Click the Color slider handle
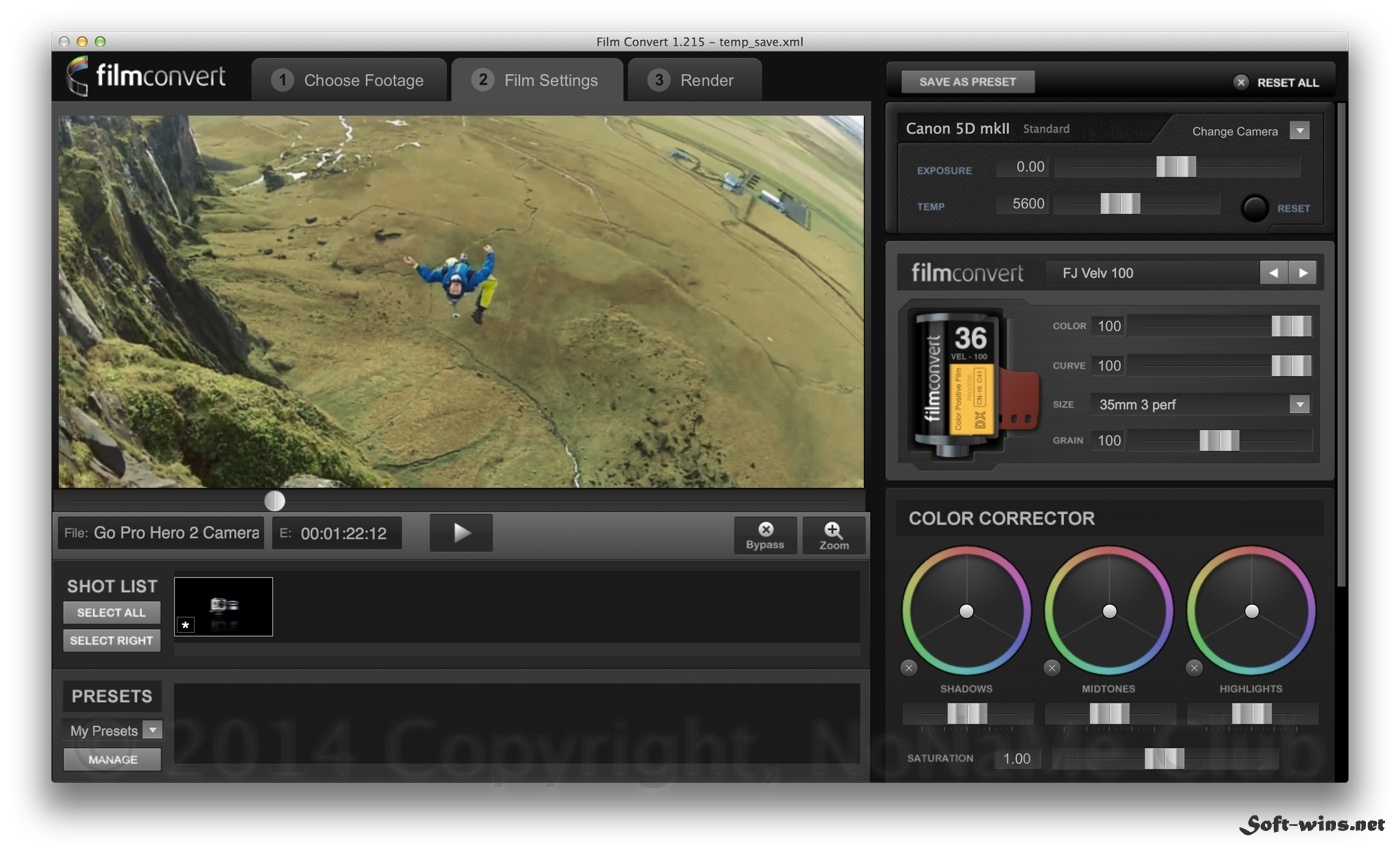This screenshot has width=1400, height=854. coord(1291,326)
